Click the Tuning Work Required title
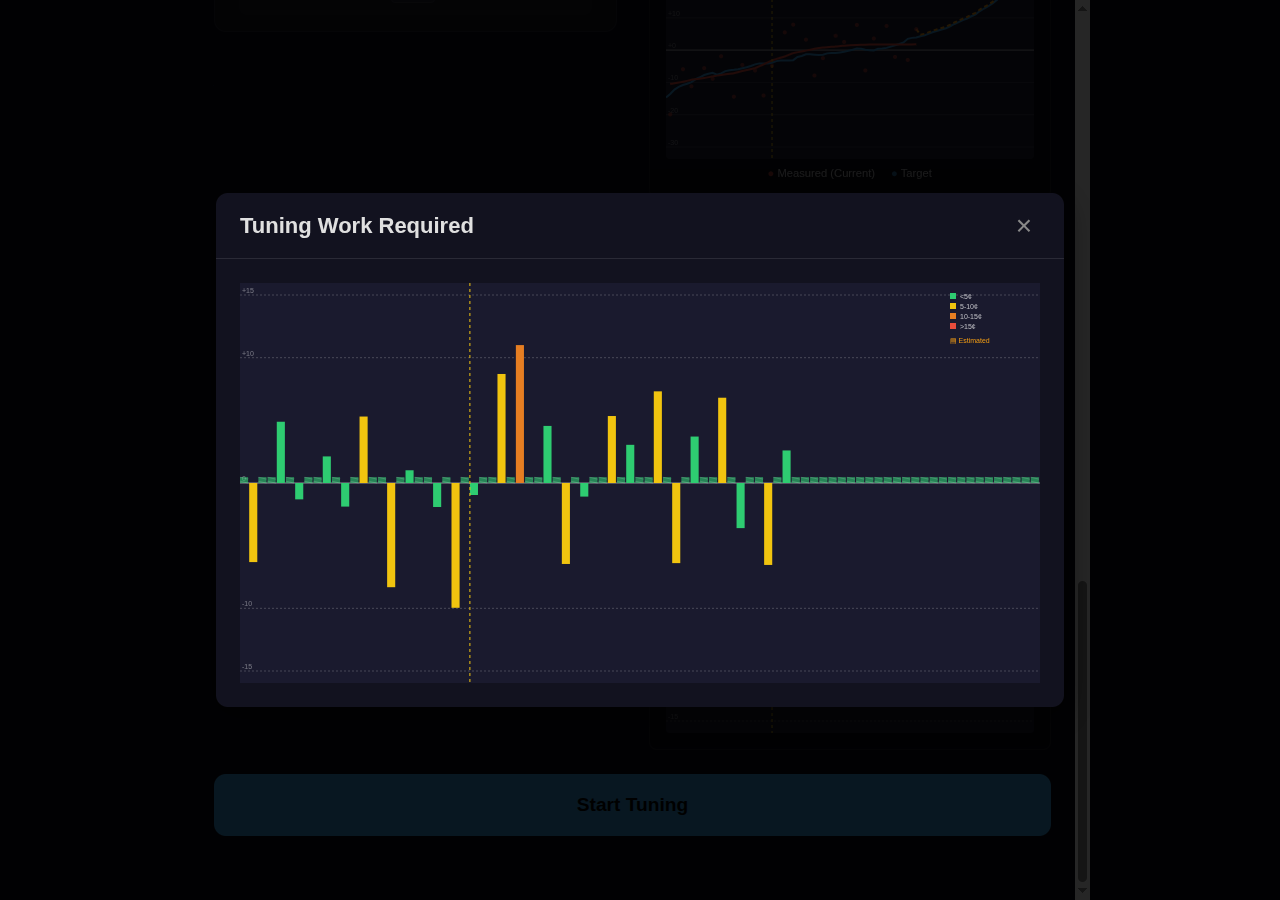Viewport: 1280px width, 900px height. [x=356, y=226]
